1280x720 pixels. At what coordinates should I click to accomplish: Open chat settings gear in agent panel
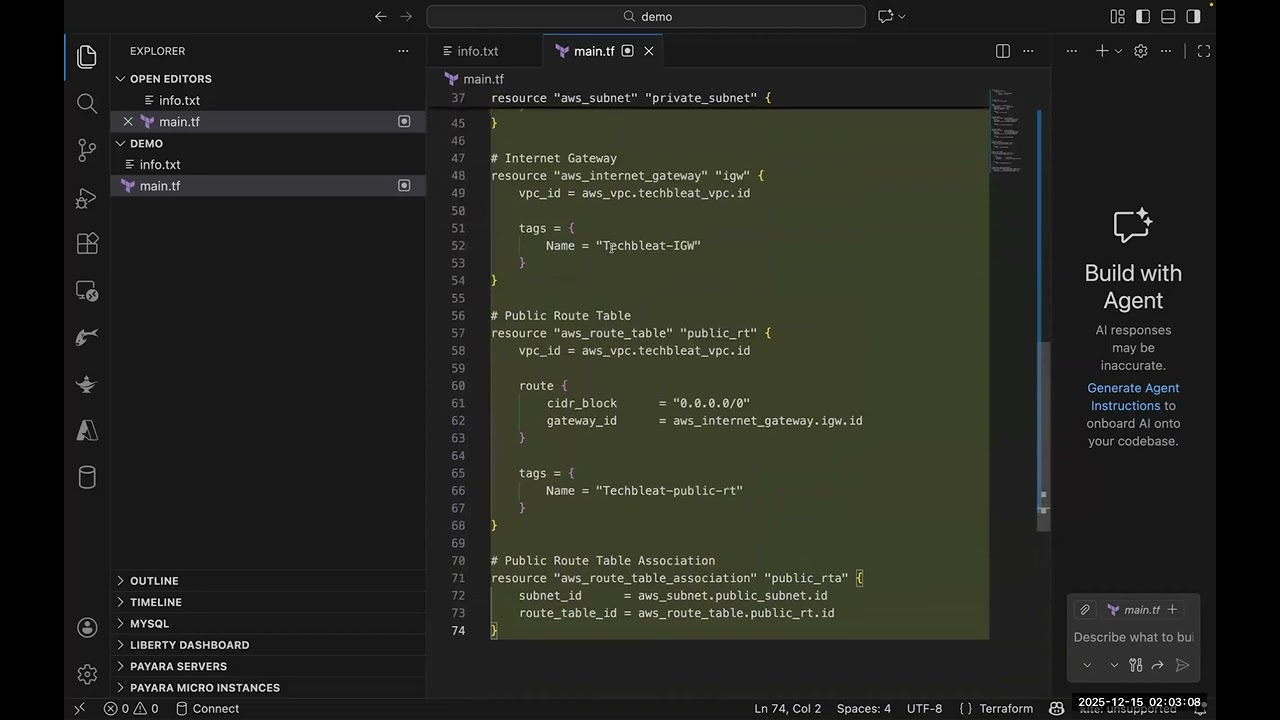tap(1141, 51)
